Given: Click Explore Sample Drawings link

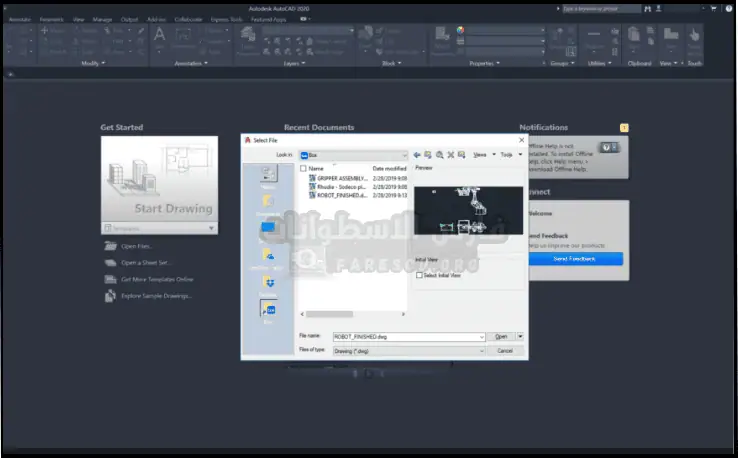Looking at the screenshot, I should (157, 296).
